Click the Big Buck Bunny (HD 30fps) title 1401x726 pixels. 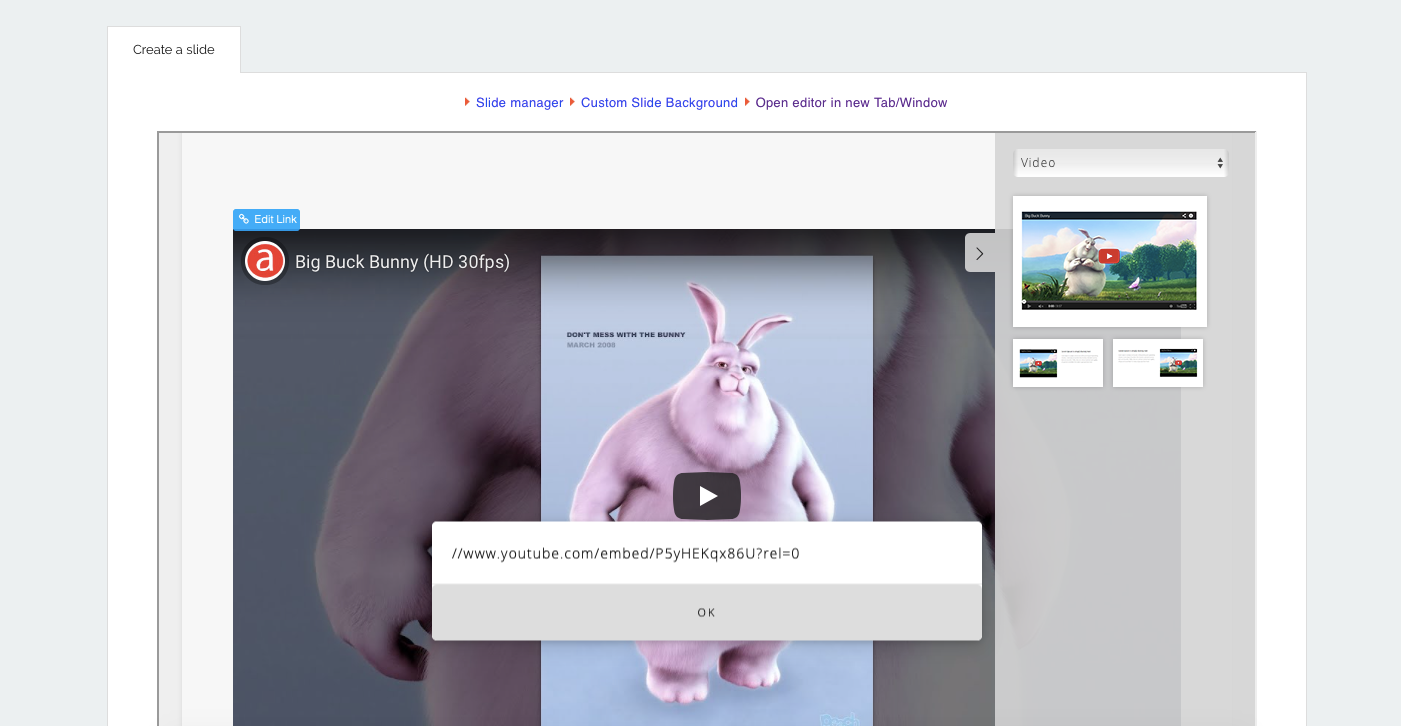[402, 262]
